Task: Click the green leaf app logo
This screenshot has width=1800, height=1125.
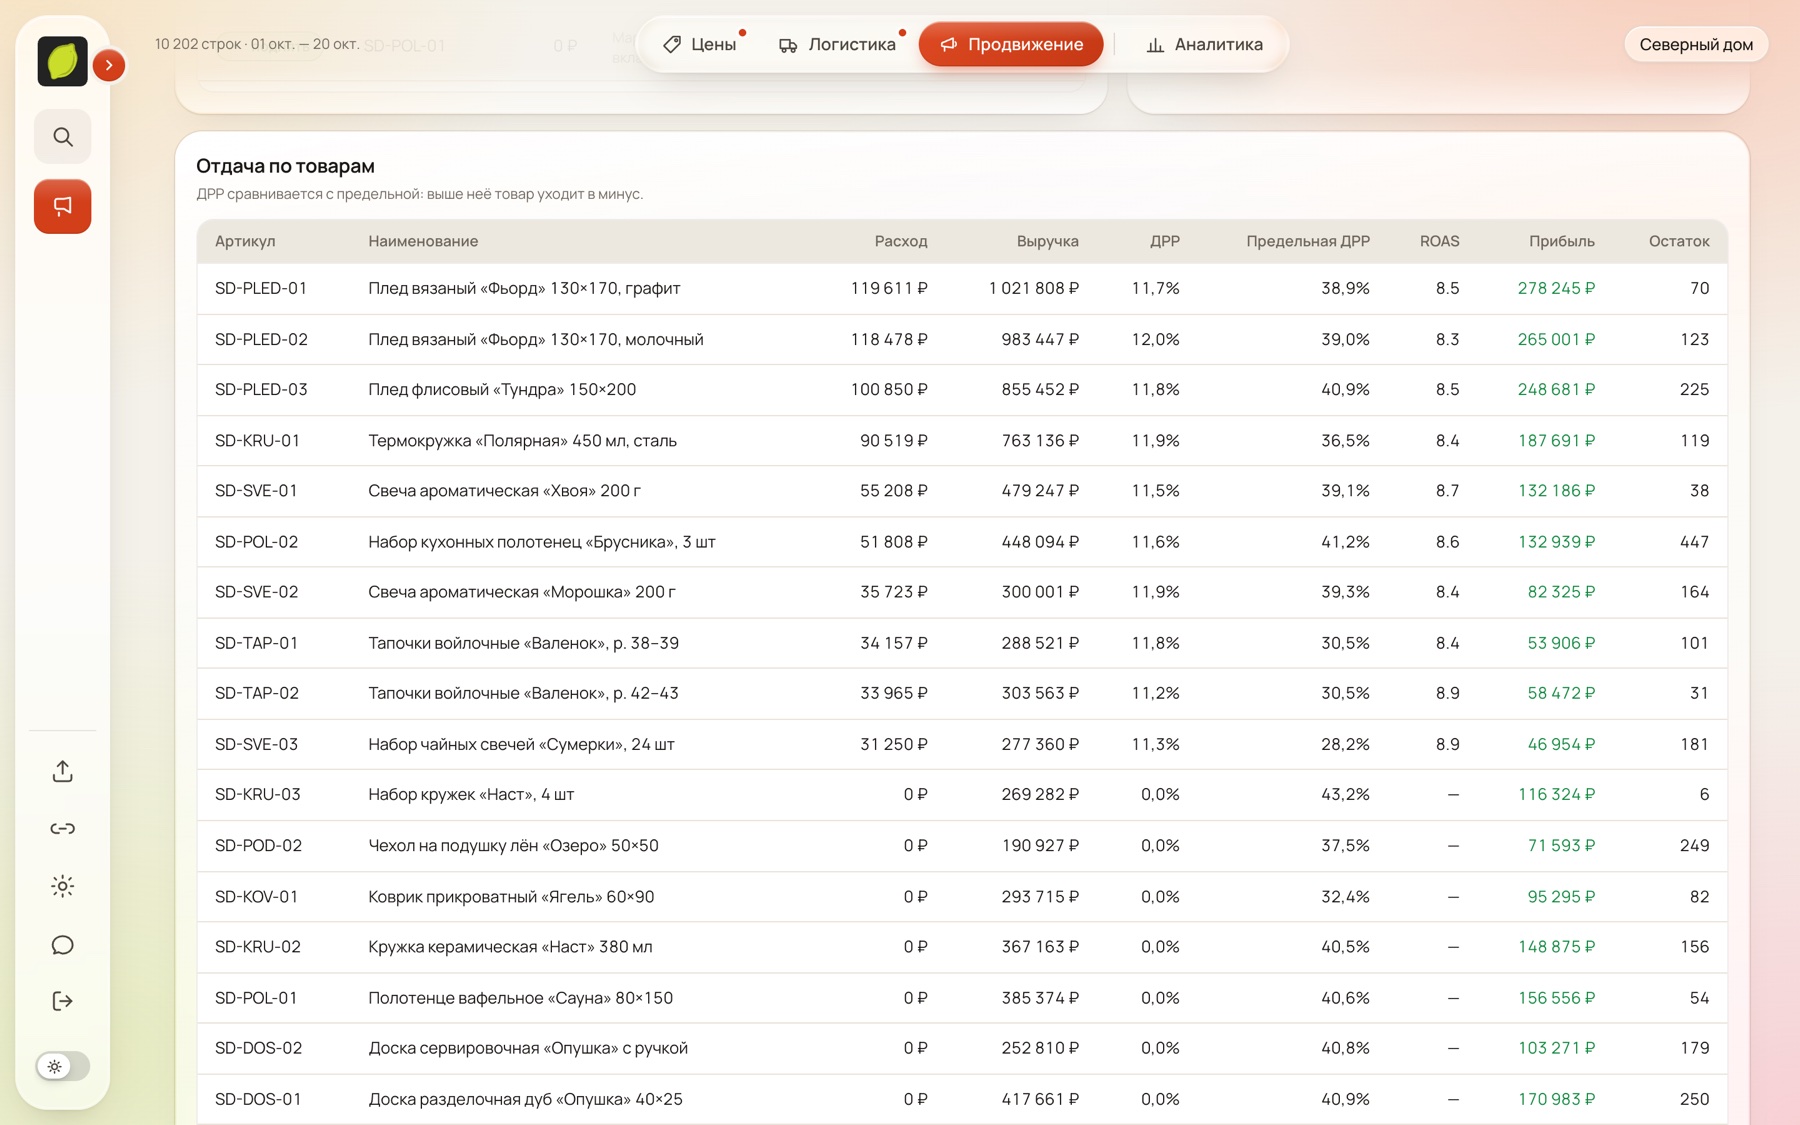Action: [62, 61]
